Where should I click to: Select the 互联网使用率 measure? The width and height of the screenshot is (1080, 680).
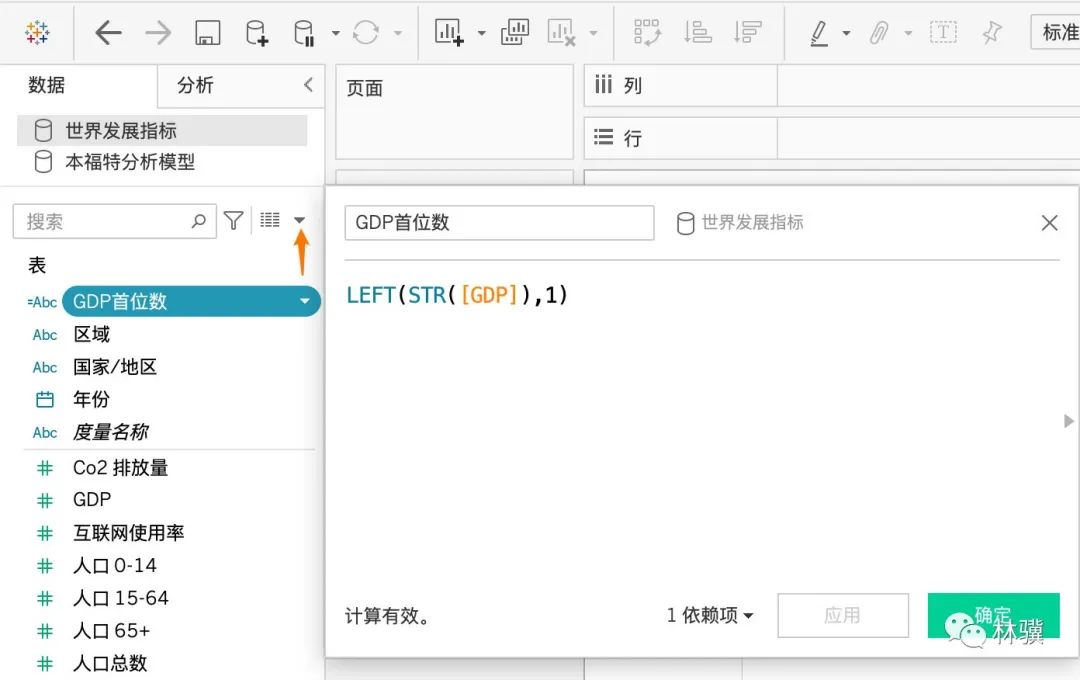(x=129, y=533)
